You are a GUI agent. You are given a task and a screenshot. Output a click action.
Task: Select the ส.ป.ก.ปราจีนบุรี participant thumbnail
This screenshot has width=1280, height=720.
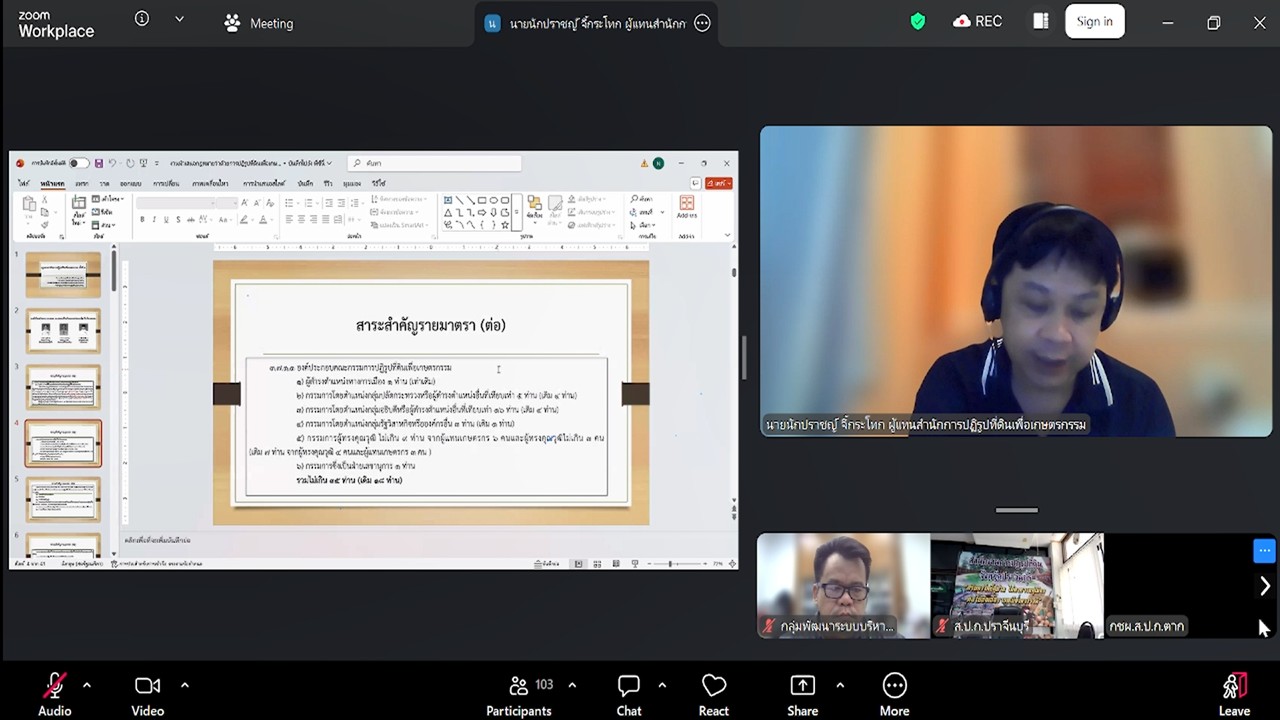(1017, 585)
